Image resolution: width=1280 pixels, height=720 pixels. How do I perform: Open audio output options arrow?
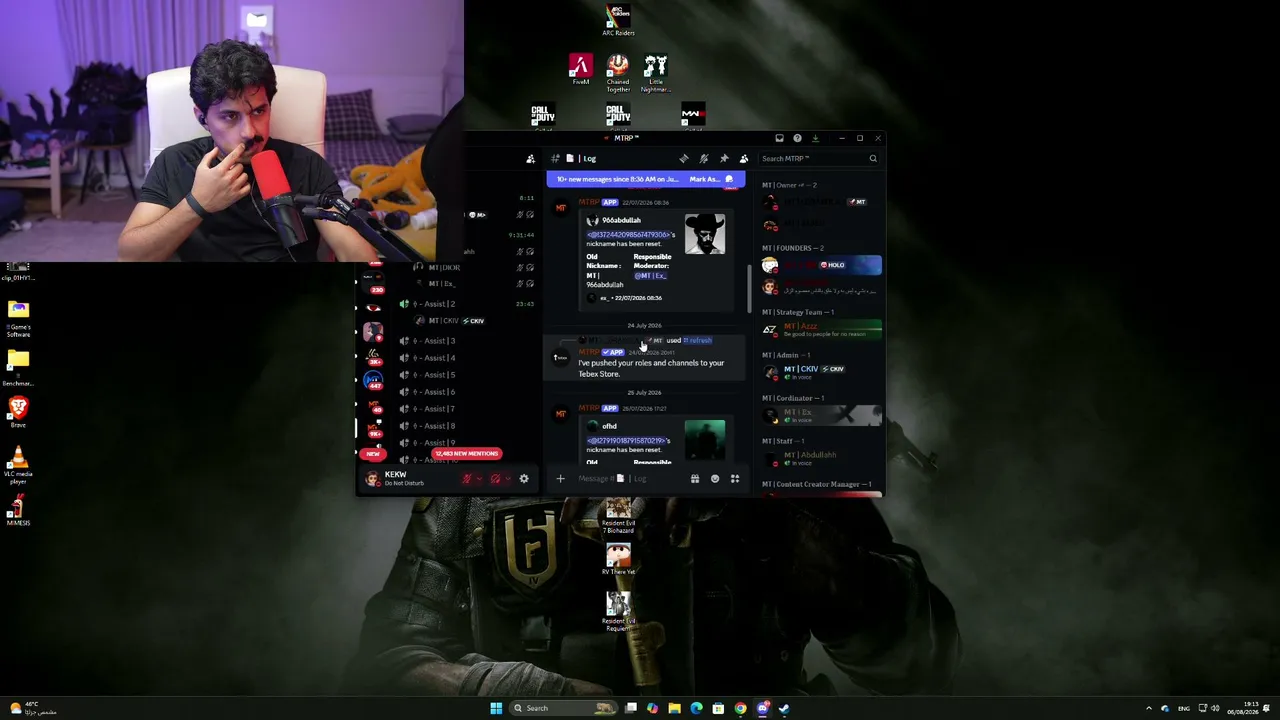click(x=507, y=478)
